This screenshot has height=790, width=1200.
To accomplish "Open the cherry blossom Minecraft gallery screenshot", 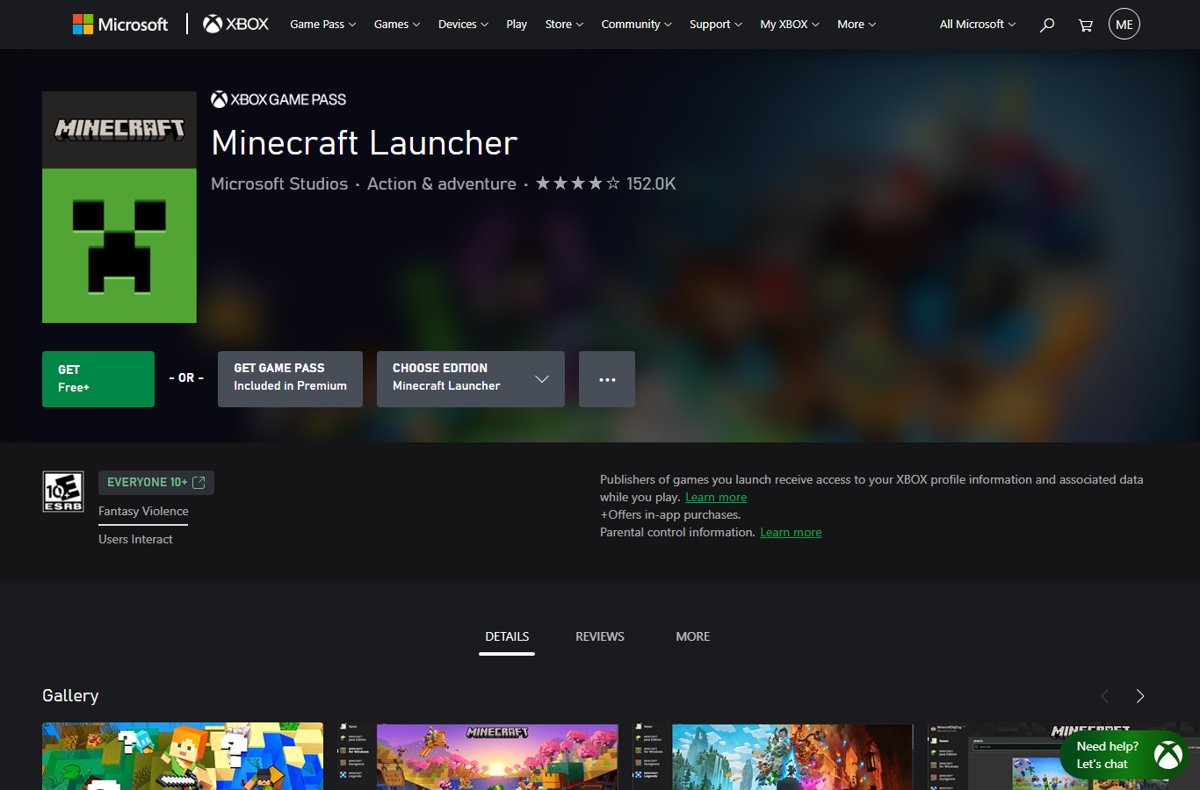I will tap(478, 756).
